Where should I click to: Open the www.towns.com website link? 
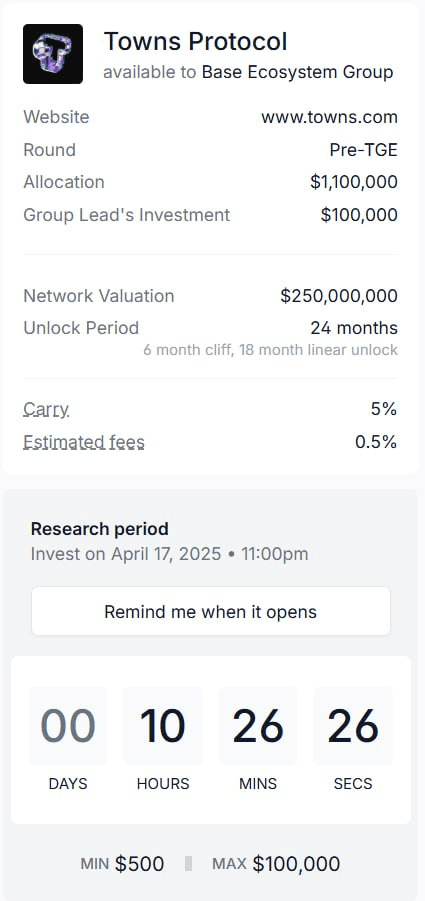[329, 117]
